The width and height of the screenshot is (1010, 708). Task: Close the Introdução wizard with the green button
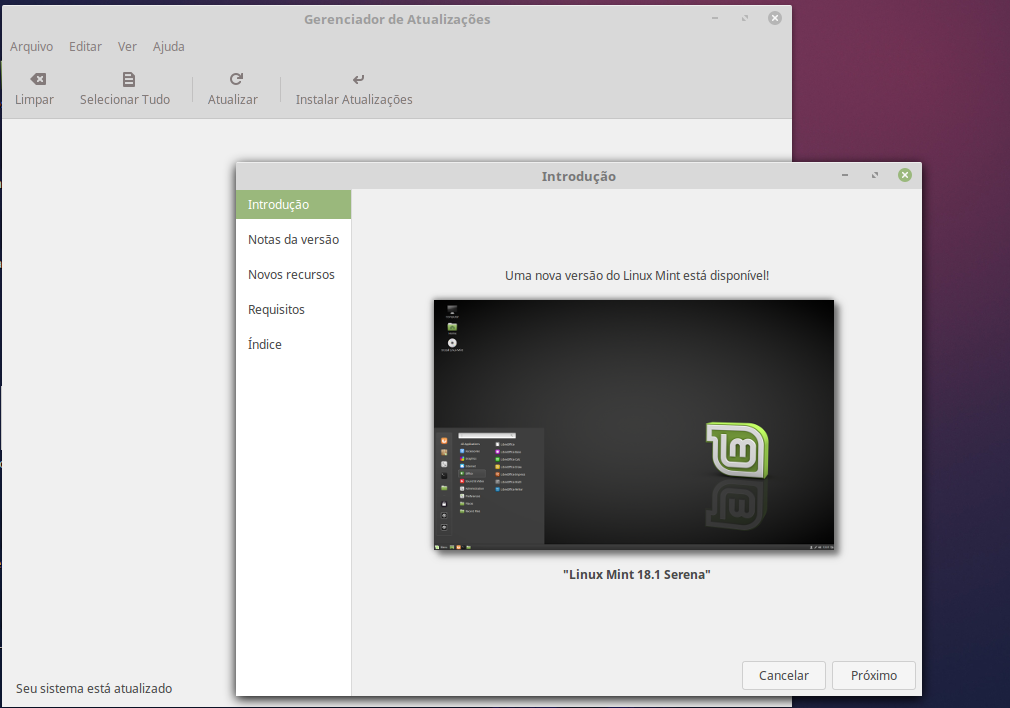coord(905,174)
